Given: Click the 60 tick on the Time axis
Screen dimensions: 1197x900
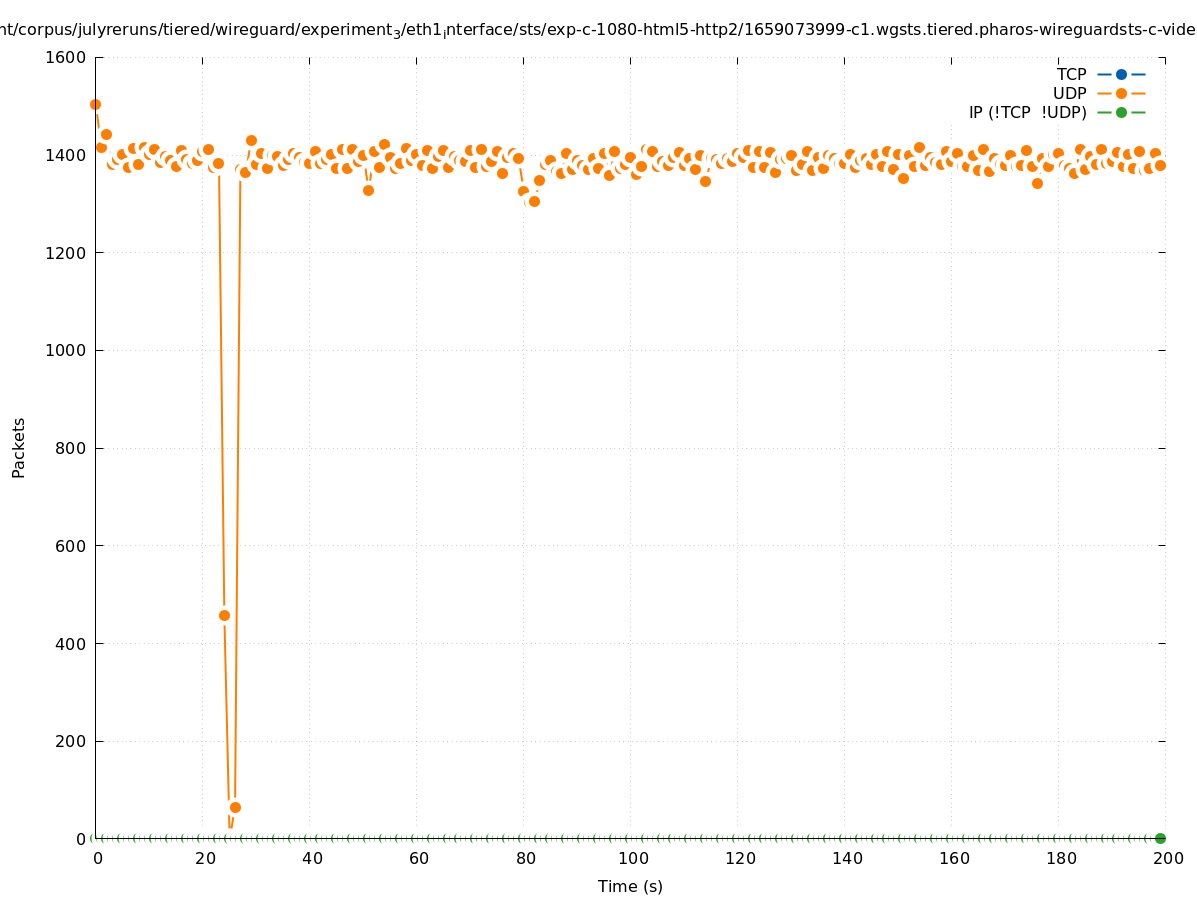Looking at the screenshot, I should click(418, 858).
